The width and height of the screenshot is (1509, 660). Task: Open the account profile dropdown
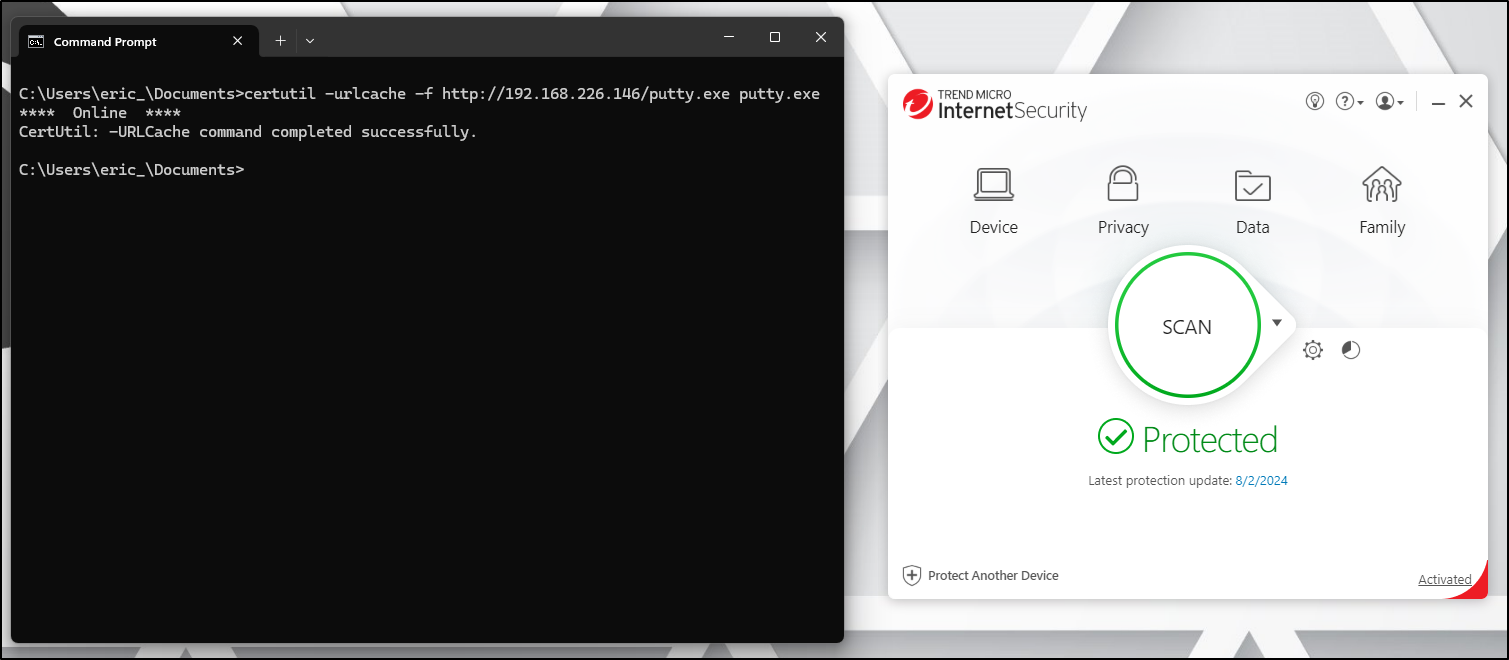(x=1389, y=101)
